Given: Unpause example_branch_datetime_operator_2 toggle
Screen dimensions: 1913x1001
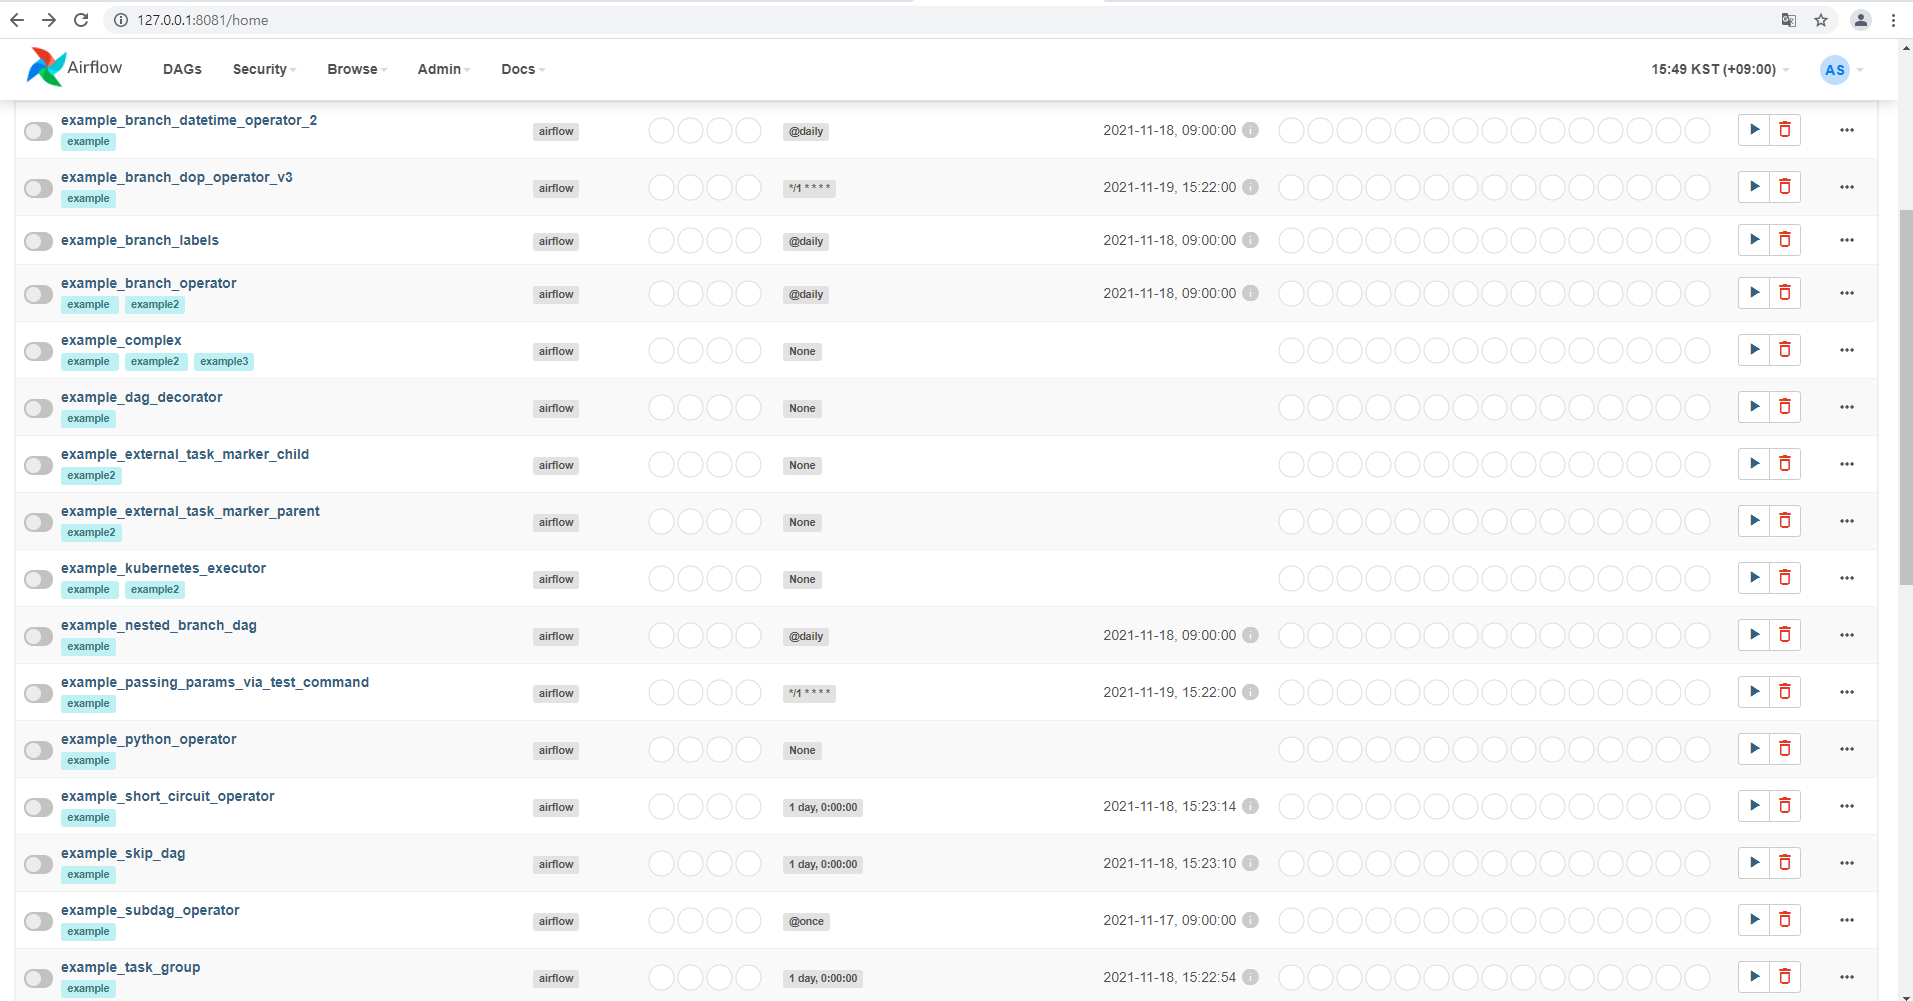Looking at the screenshot, I should coord(38,131).
